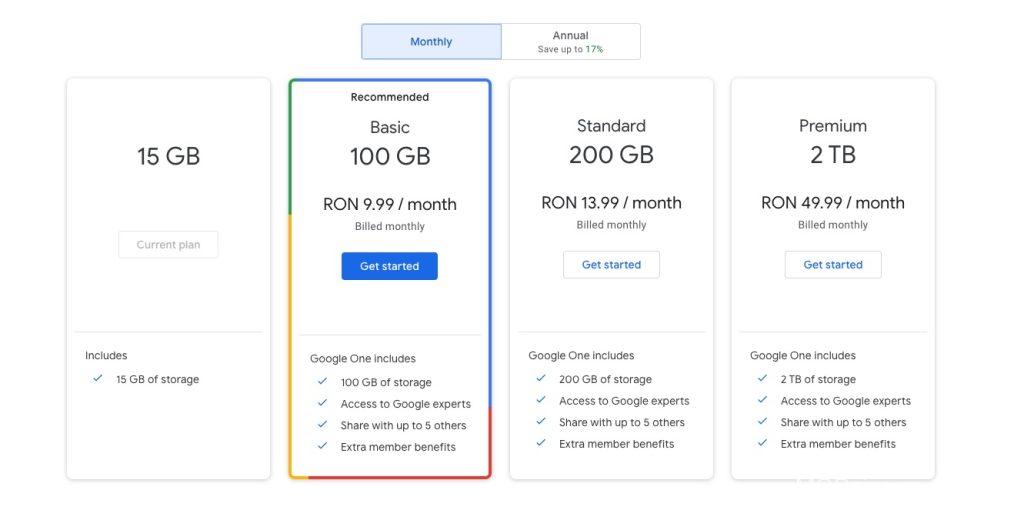1024x520 pixels.
Task: Click the Current plan button
Action: [x=168, y=245]
